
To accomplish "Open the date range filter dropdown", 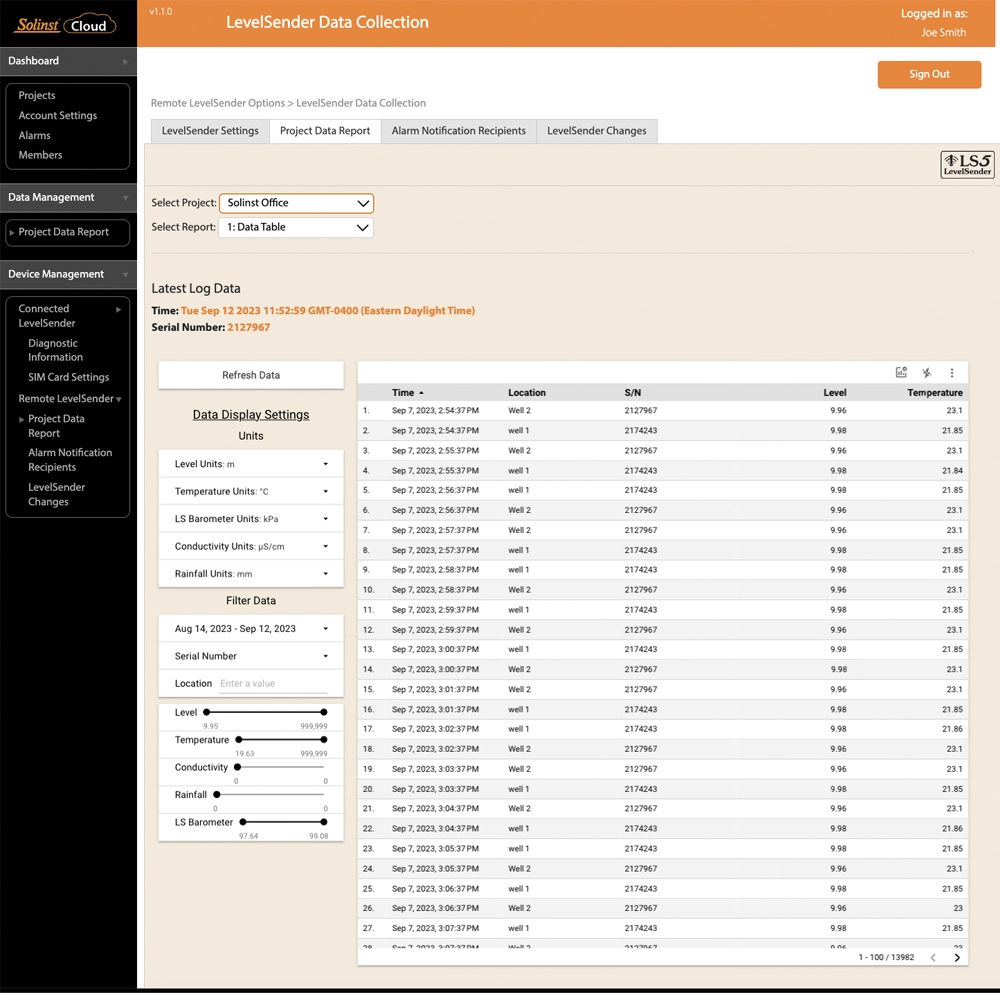I will (x=250, y=628).
